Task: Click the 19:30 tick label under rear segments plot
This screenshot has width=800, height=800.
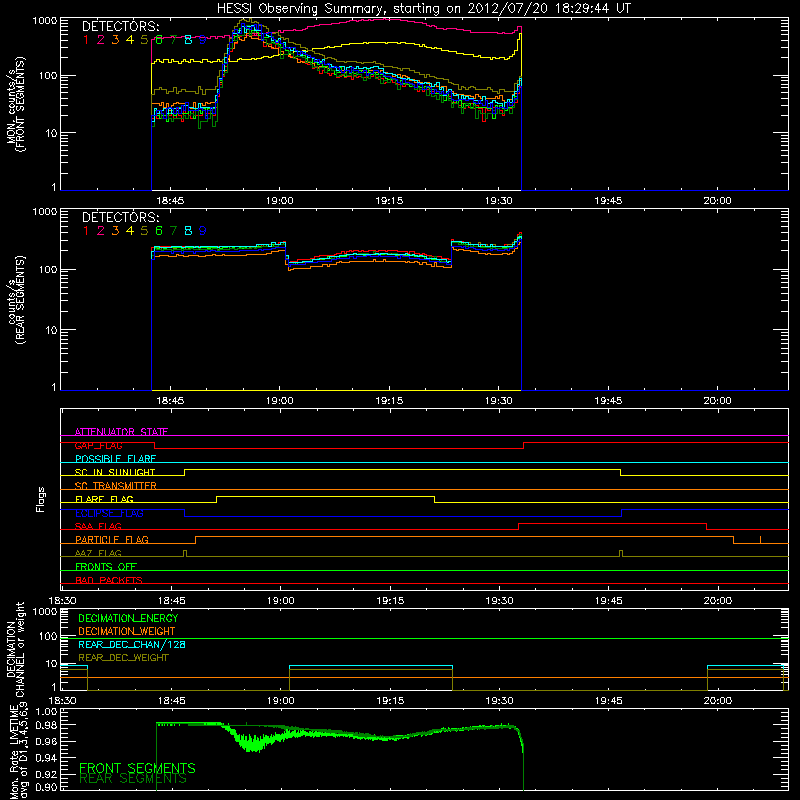Action: pyautogui.click(x=498, y=401)
